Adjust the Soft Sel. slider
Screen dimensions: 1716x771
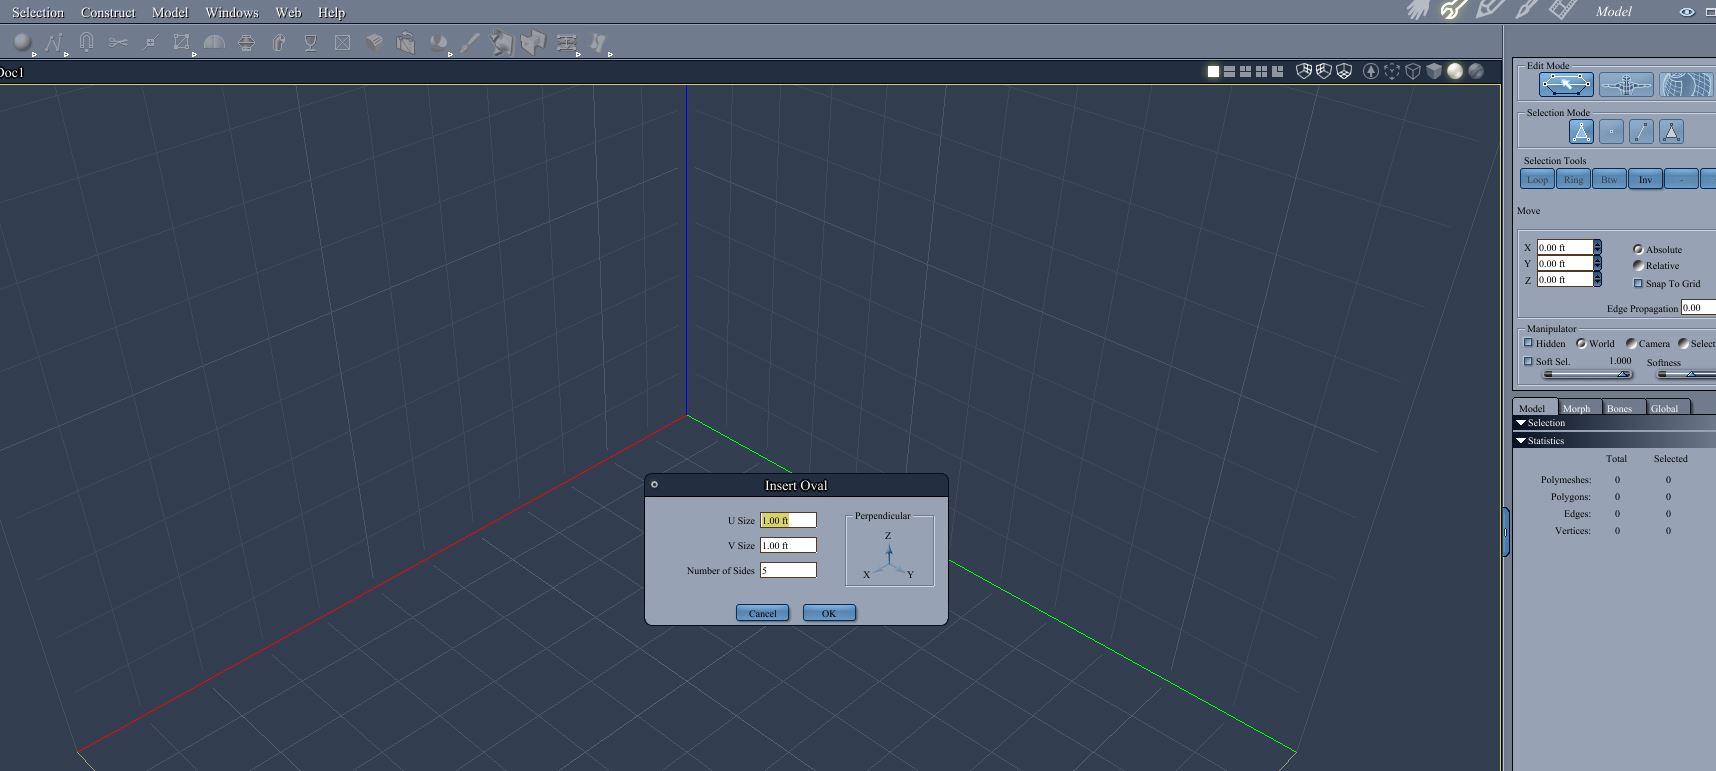pos(1588,374)
